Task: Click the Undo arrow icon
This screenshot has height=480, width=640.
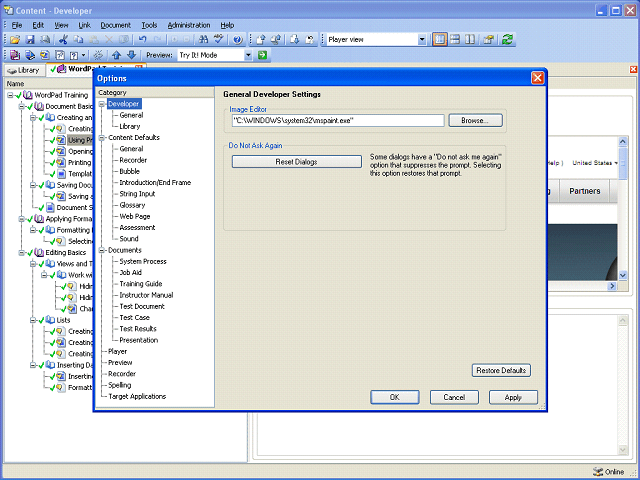Action: click(142, 40)
